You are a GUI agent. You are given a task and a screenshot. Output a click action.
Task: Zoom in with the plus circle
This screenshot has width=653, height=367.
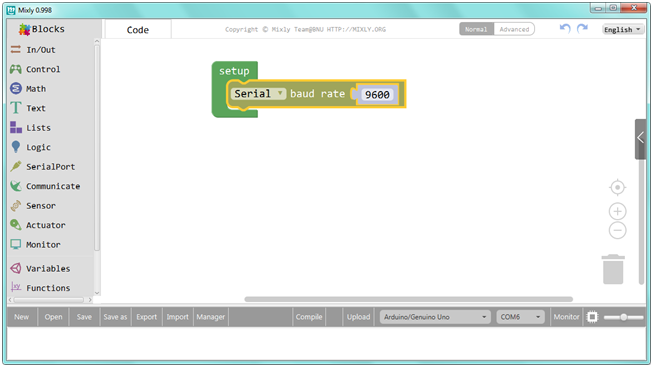(617, 212)
